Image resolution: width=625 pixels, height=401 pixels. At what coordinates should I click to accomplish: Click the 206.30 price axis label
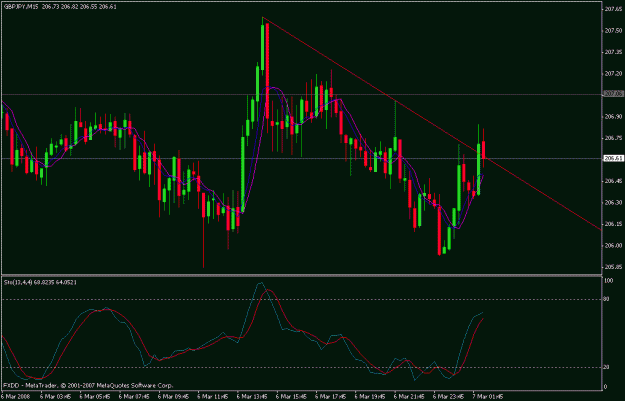pyautogui.click(x=613, y=202)
